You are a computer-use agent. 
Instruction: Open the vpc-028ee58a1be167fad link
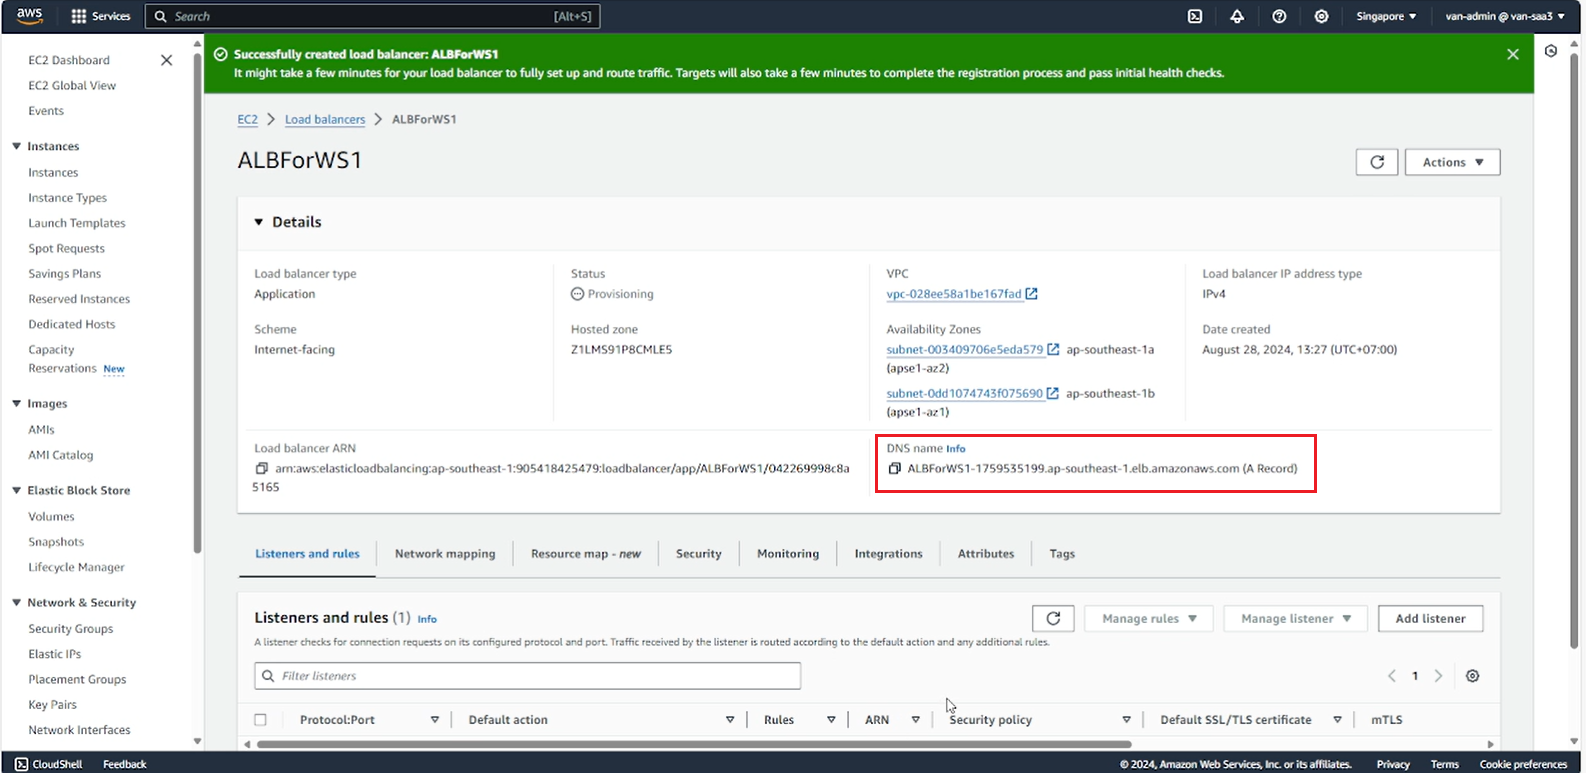[x=954, y=294]
